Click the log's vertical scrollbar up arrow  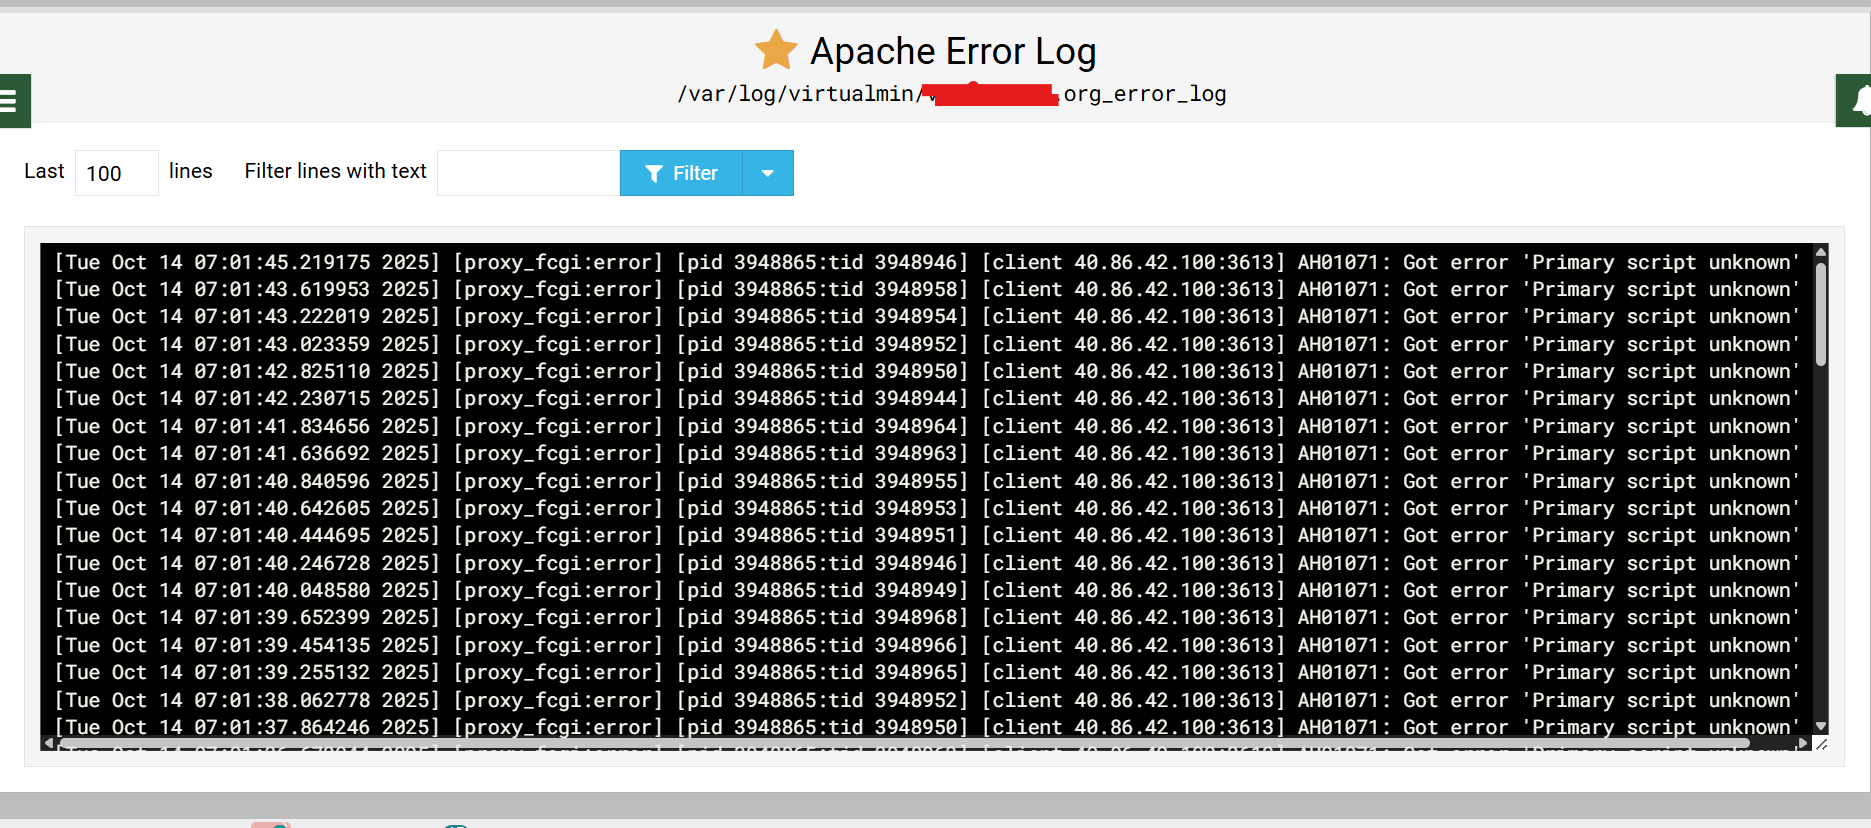pyautogui.click(x=1820, y=252)
